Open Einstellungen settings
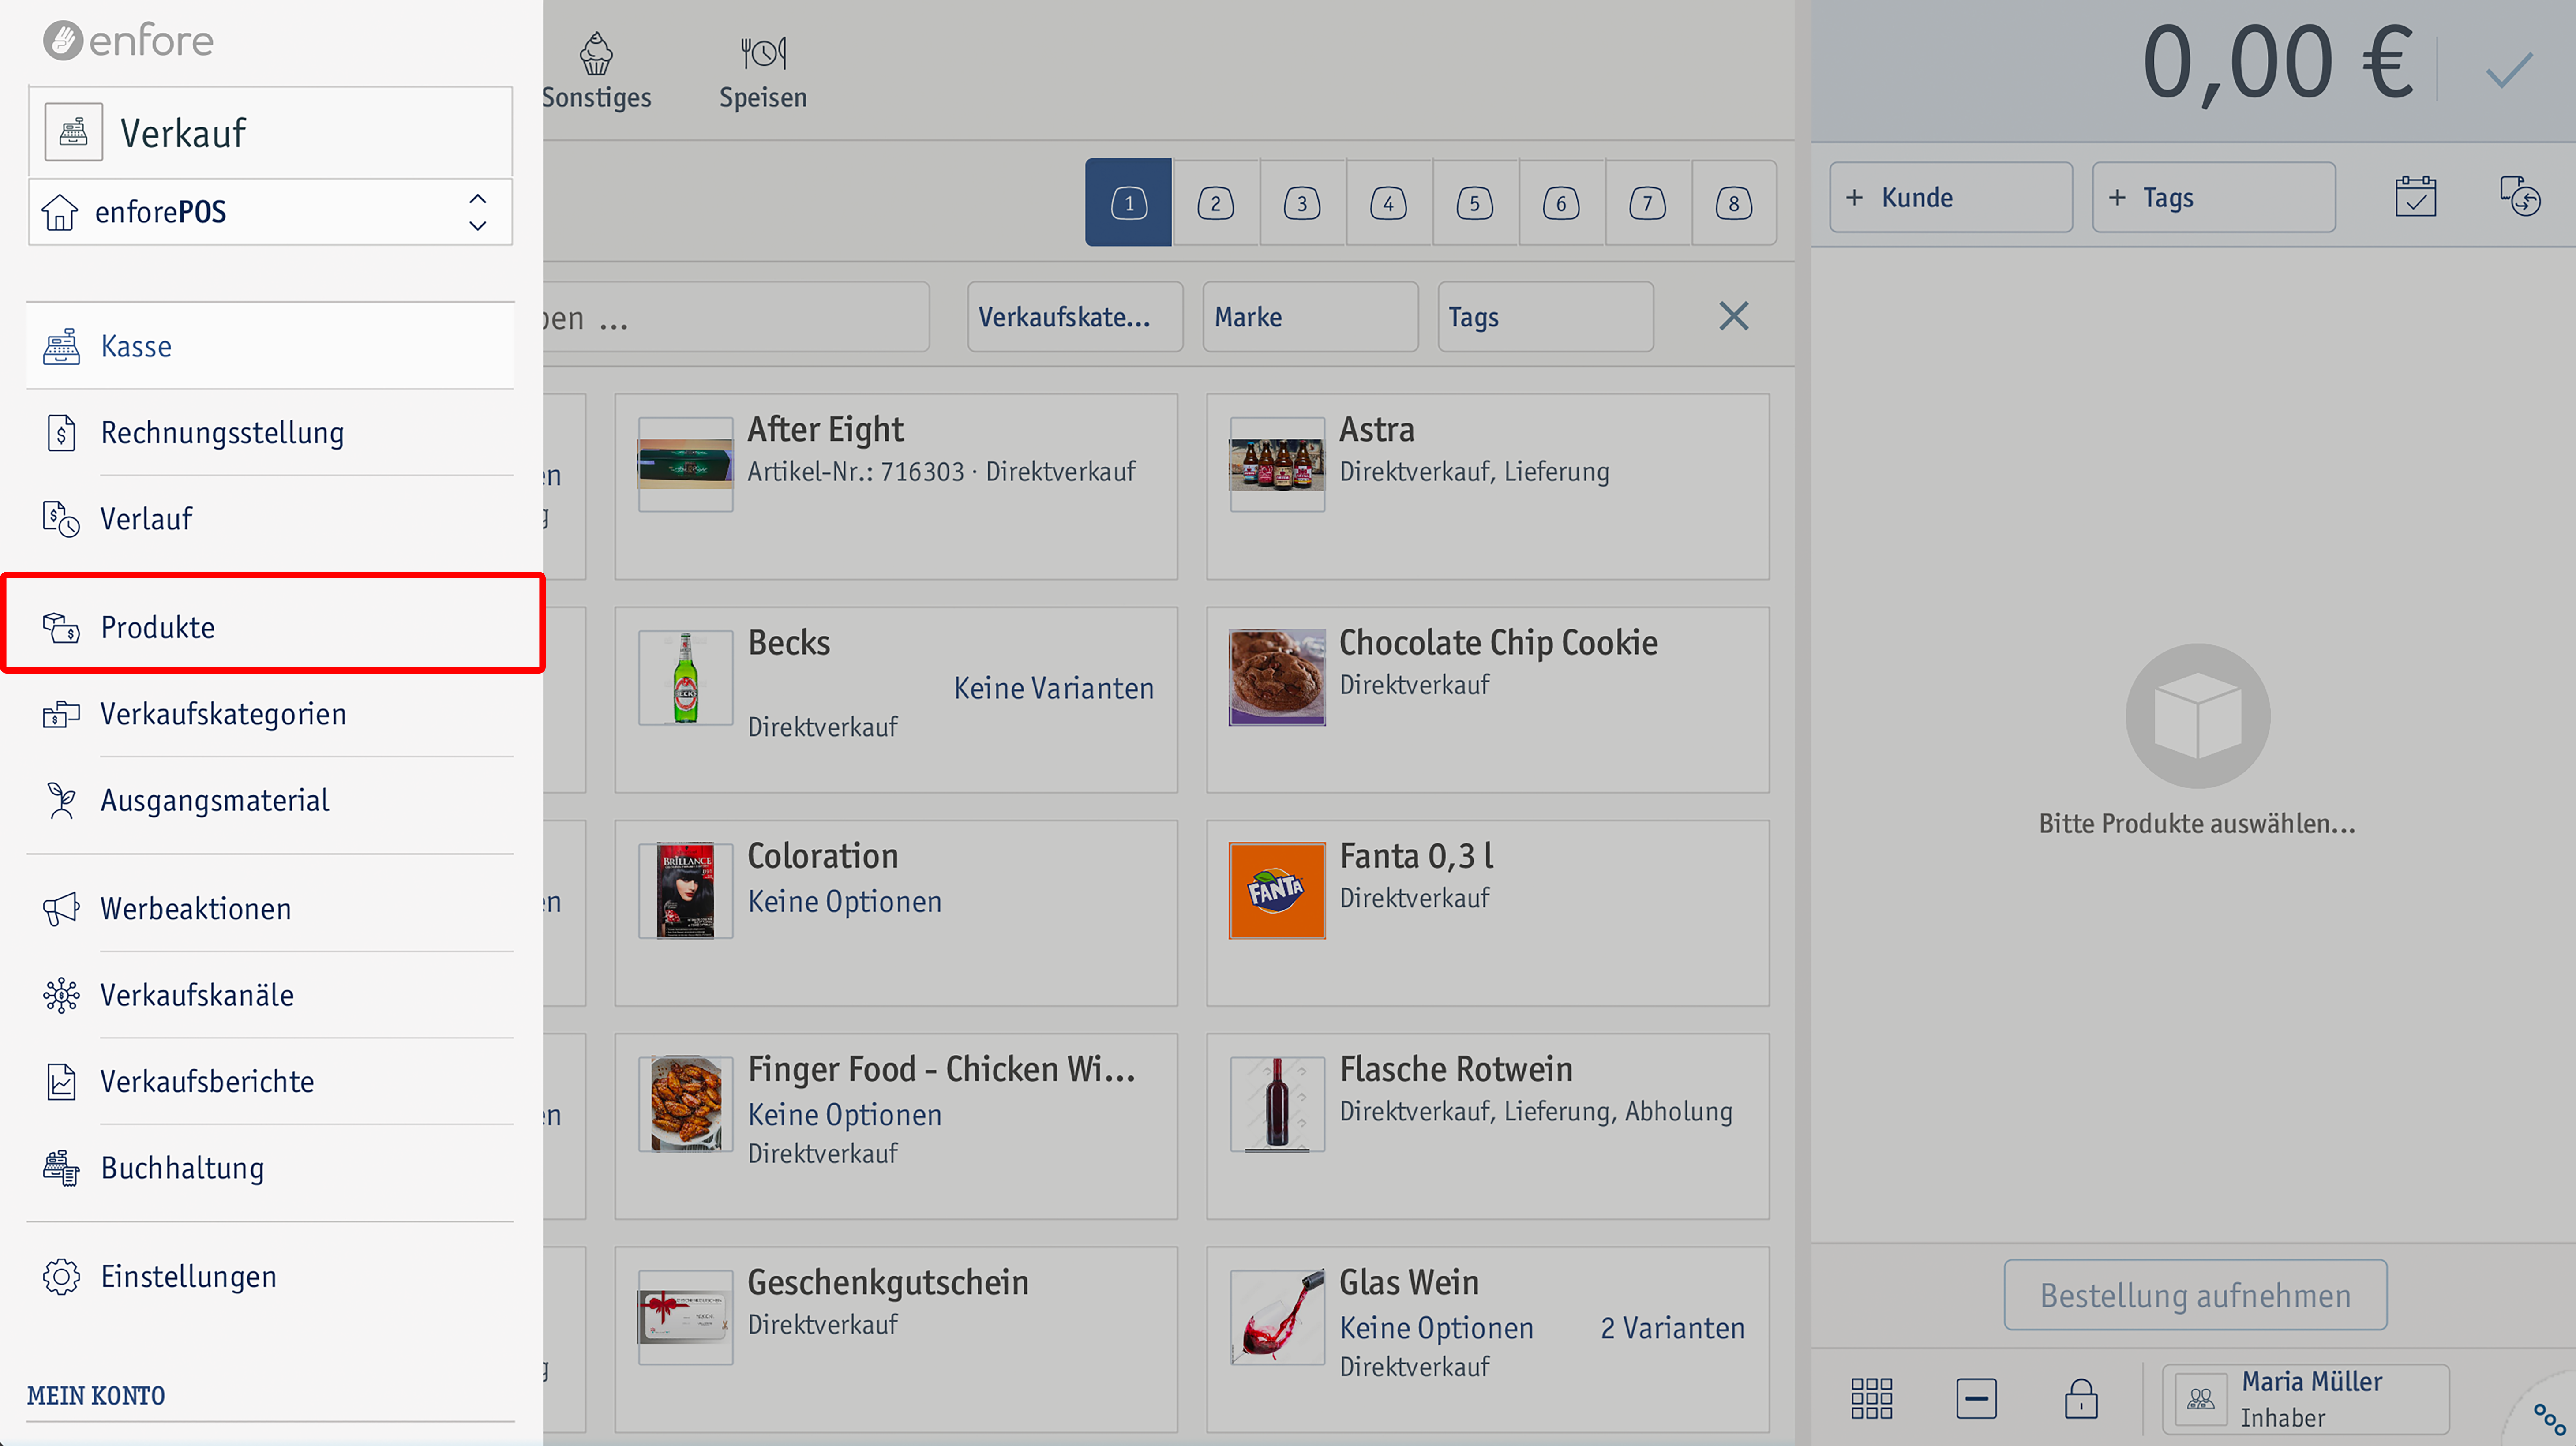Screen dimensions: 2576x1446 click(270, 1276)
